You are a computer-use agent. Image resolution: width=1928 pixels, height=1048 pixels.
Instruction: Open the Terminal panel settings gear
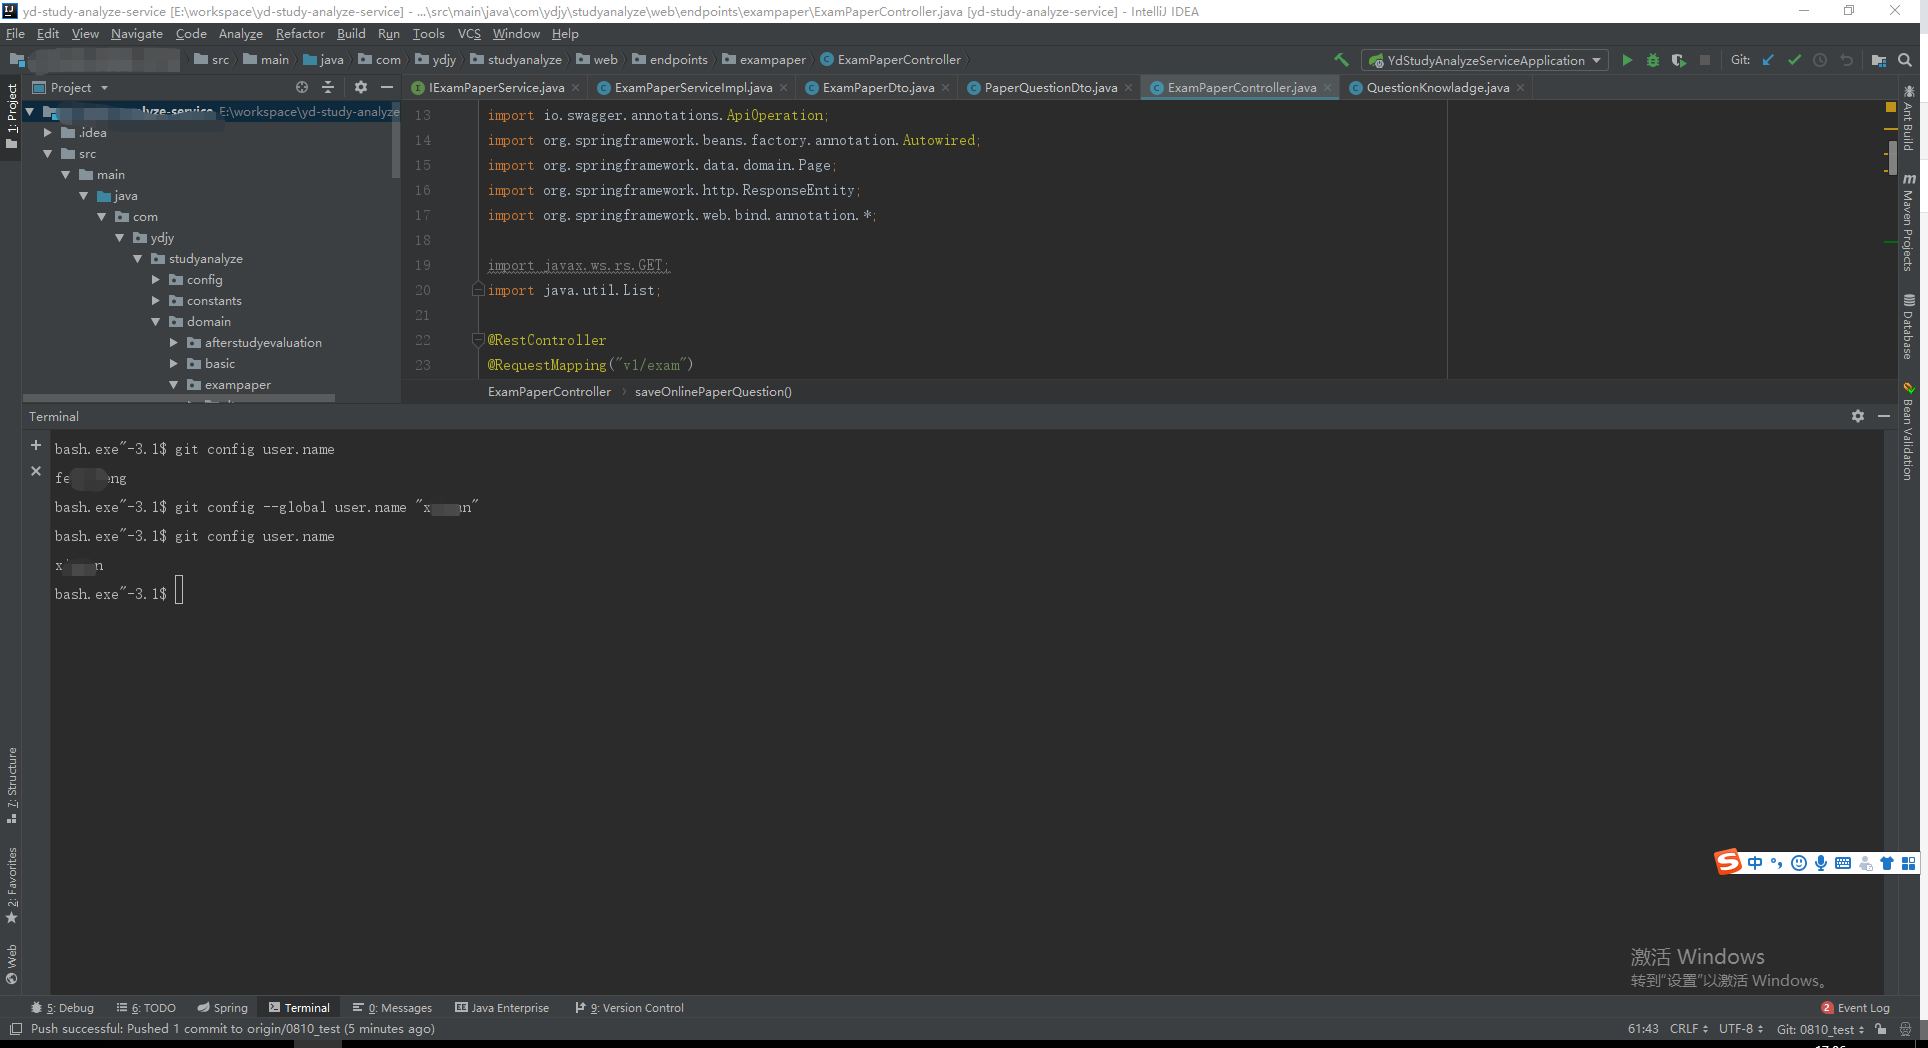point(1858,416)
